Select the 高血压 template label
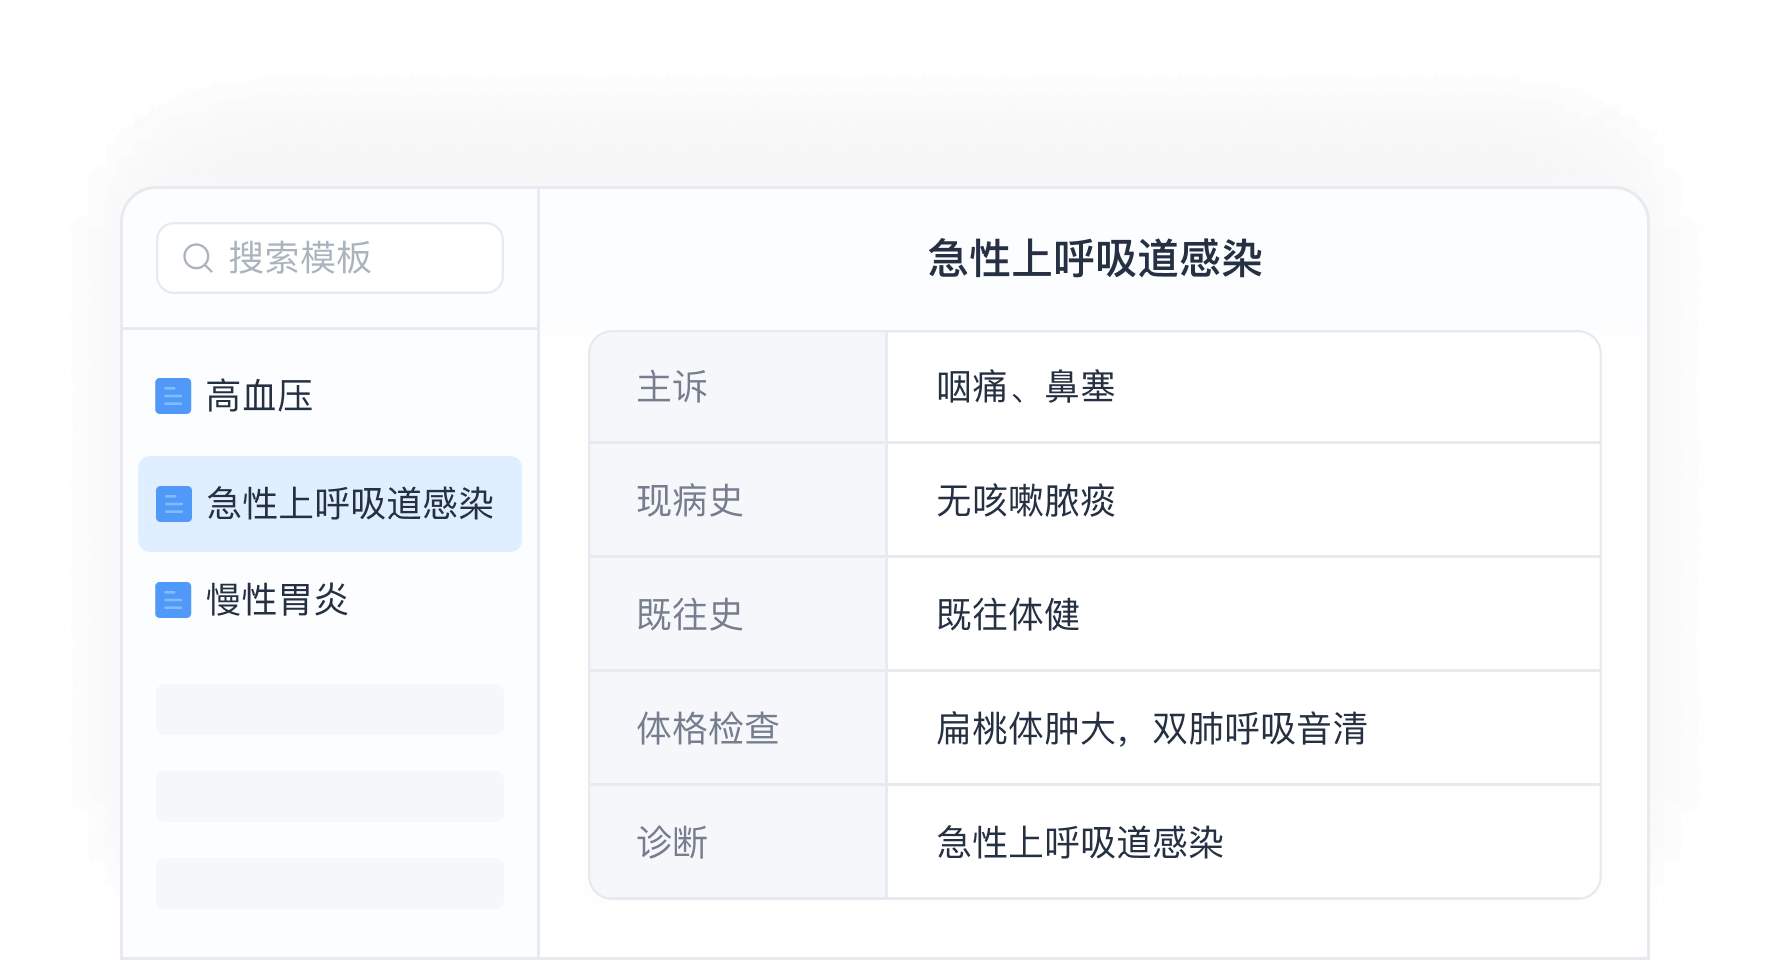This screenshot has height=960, width=1770. (259, 396)
